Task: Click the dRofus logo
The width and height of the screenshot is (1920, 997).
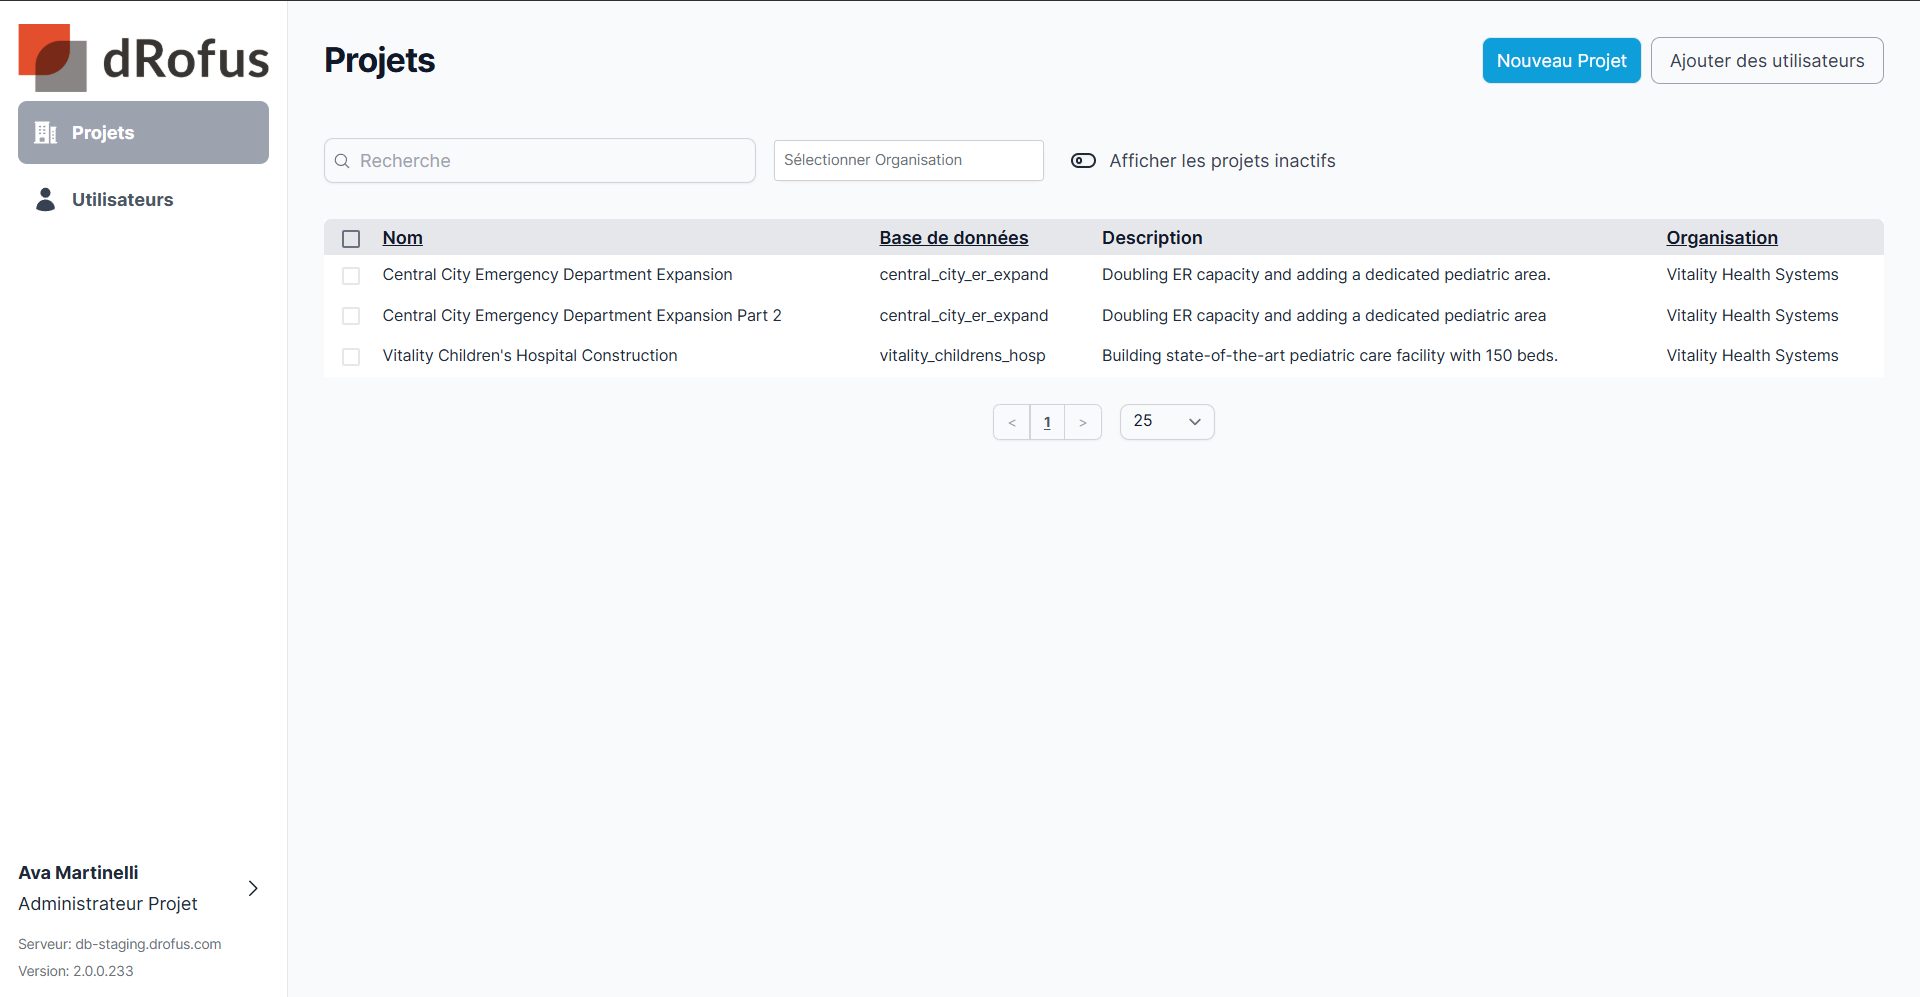Action: [x=143, y=58]
